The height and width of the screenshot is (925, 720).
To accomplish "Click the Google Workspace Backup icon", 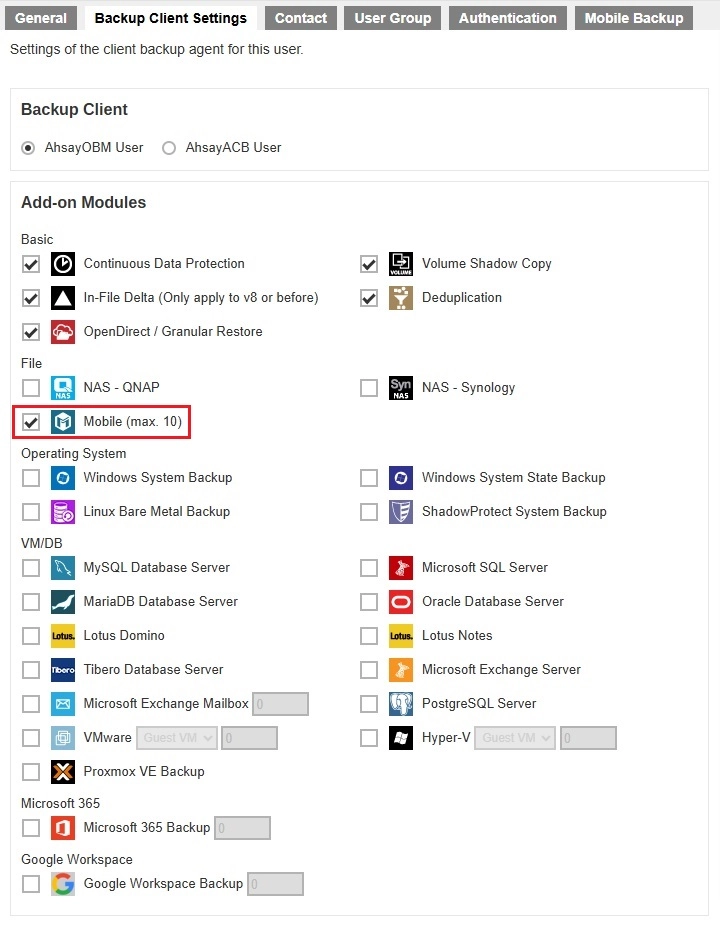I will (62, 884).
